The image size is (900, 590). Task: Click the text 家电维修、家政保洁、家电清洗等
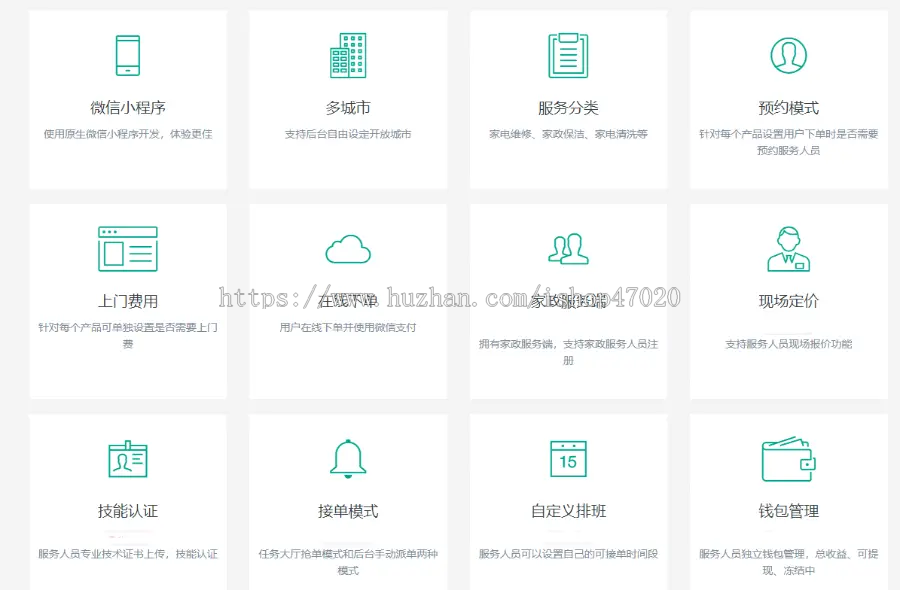[x=568, y=134]
